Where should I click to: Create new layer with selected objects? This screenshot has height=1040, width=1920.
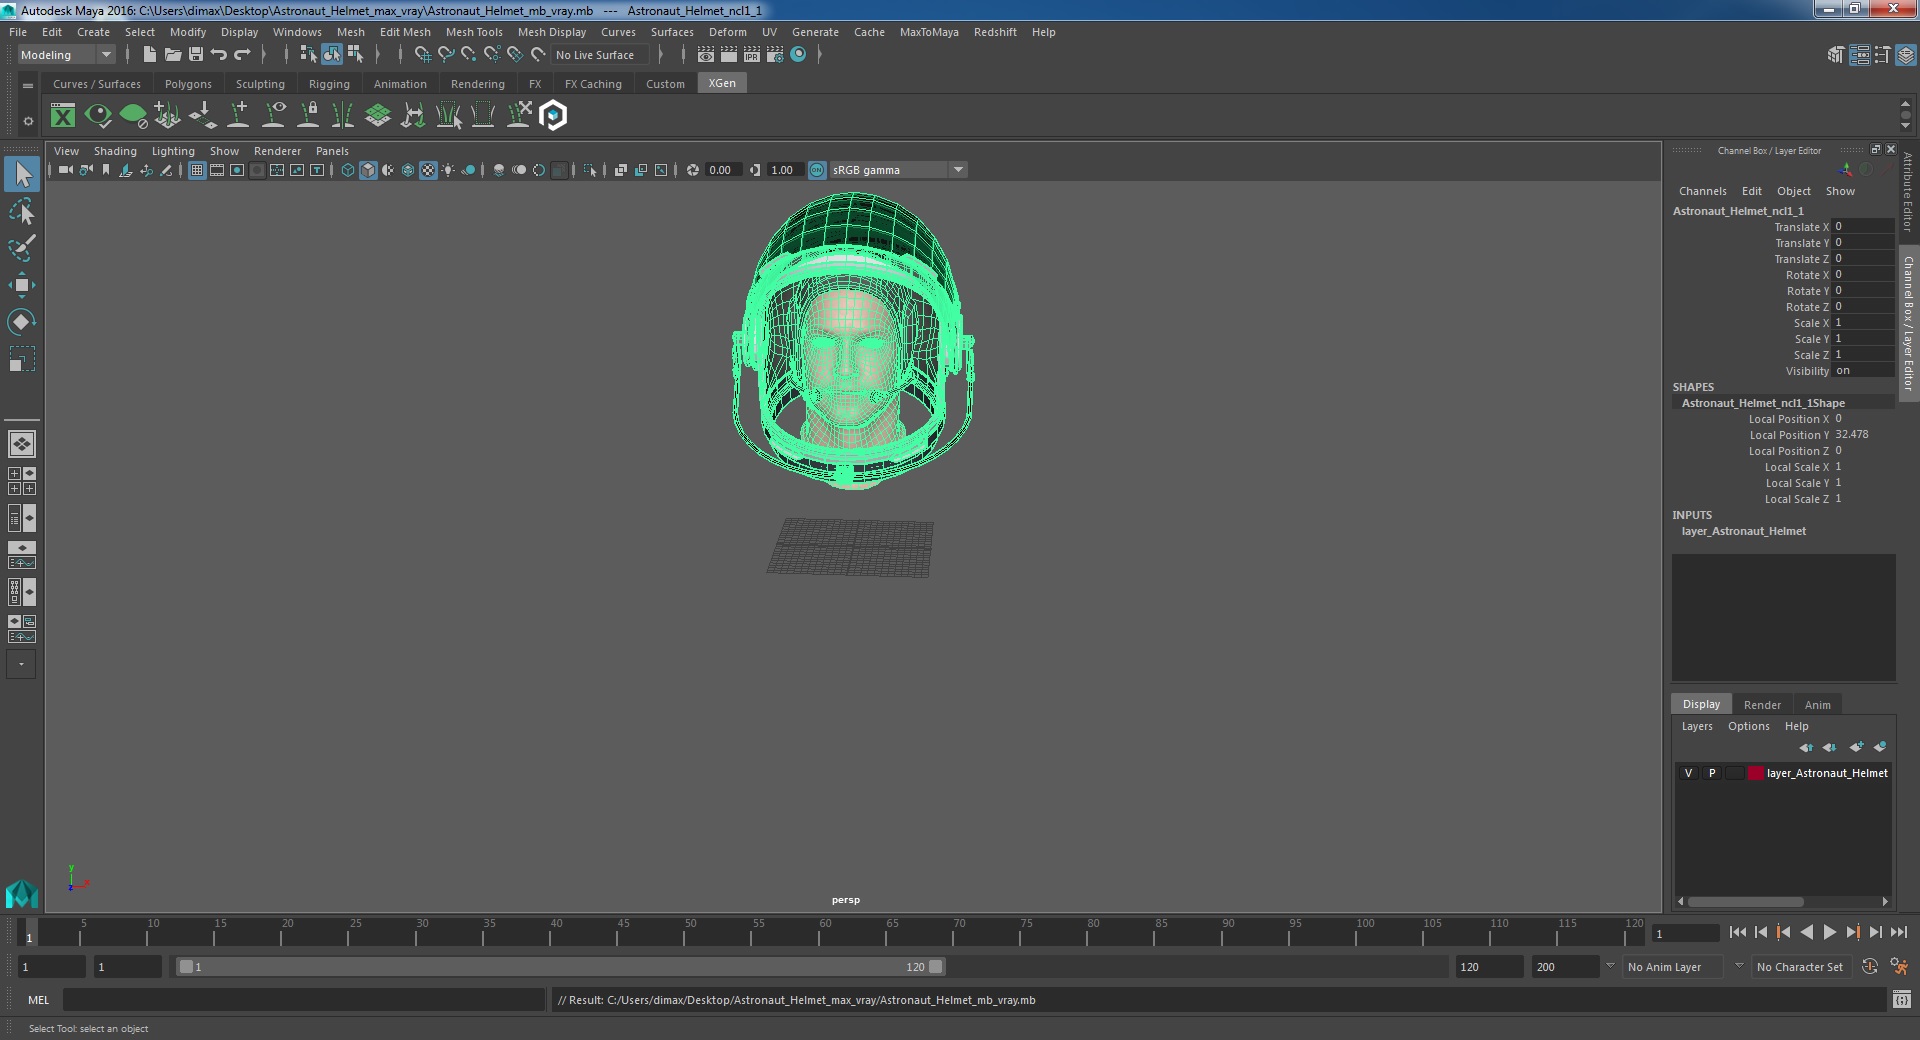[1880, 747]
